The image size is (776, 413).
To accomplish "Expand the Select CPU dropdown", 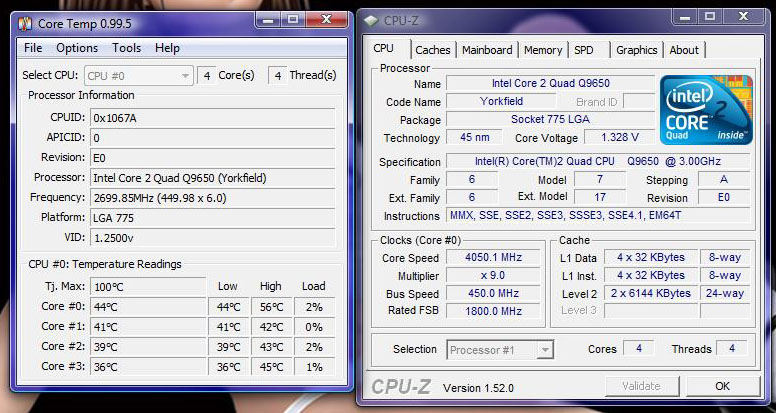I will tap(138, 76).
